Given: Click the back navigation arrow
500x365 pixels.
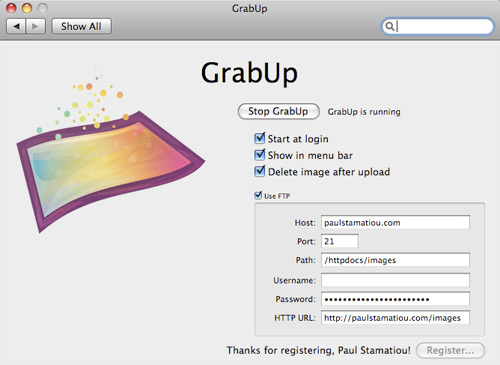Looking at the screenshot, I should [16, 26].
